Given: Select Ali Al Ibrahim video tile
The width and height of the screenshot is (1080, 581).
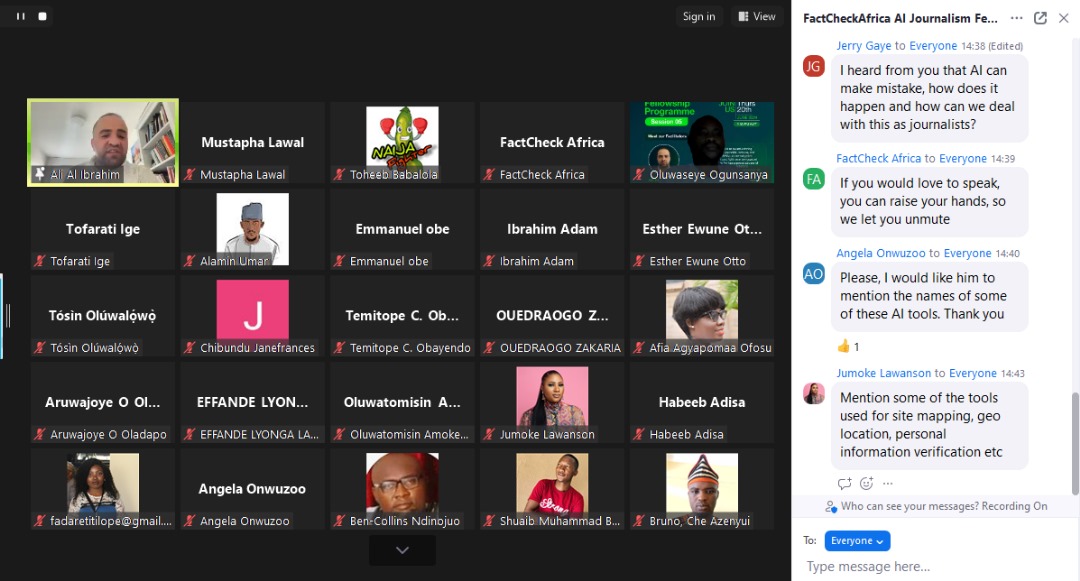Looking at the screenshot, I should [103, 142].
